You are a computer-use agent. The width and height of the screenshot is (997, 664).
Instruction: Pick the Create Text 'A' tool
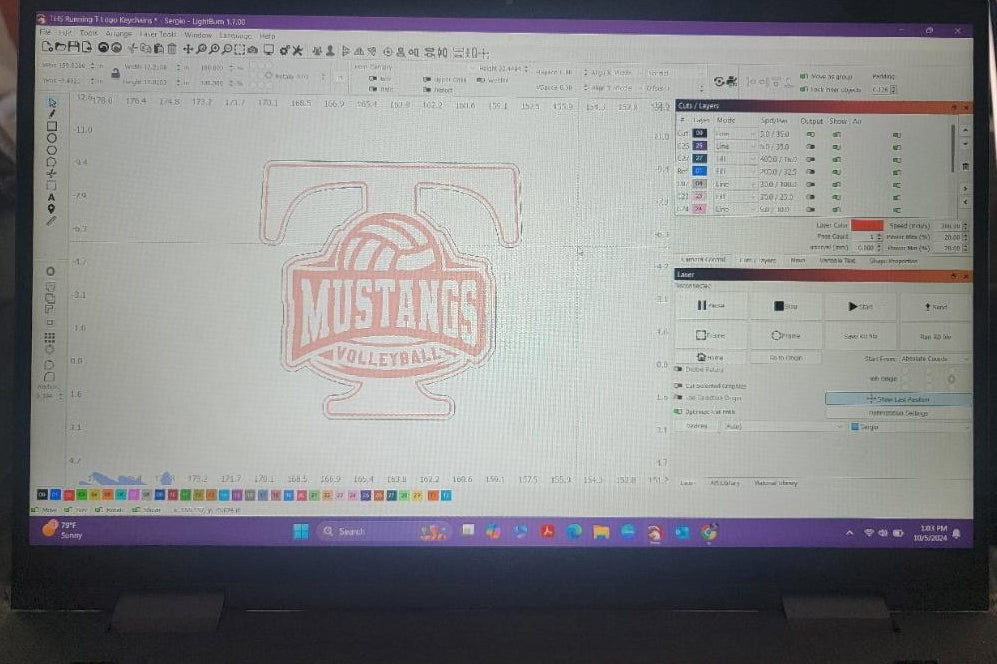coord(52,197)
